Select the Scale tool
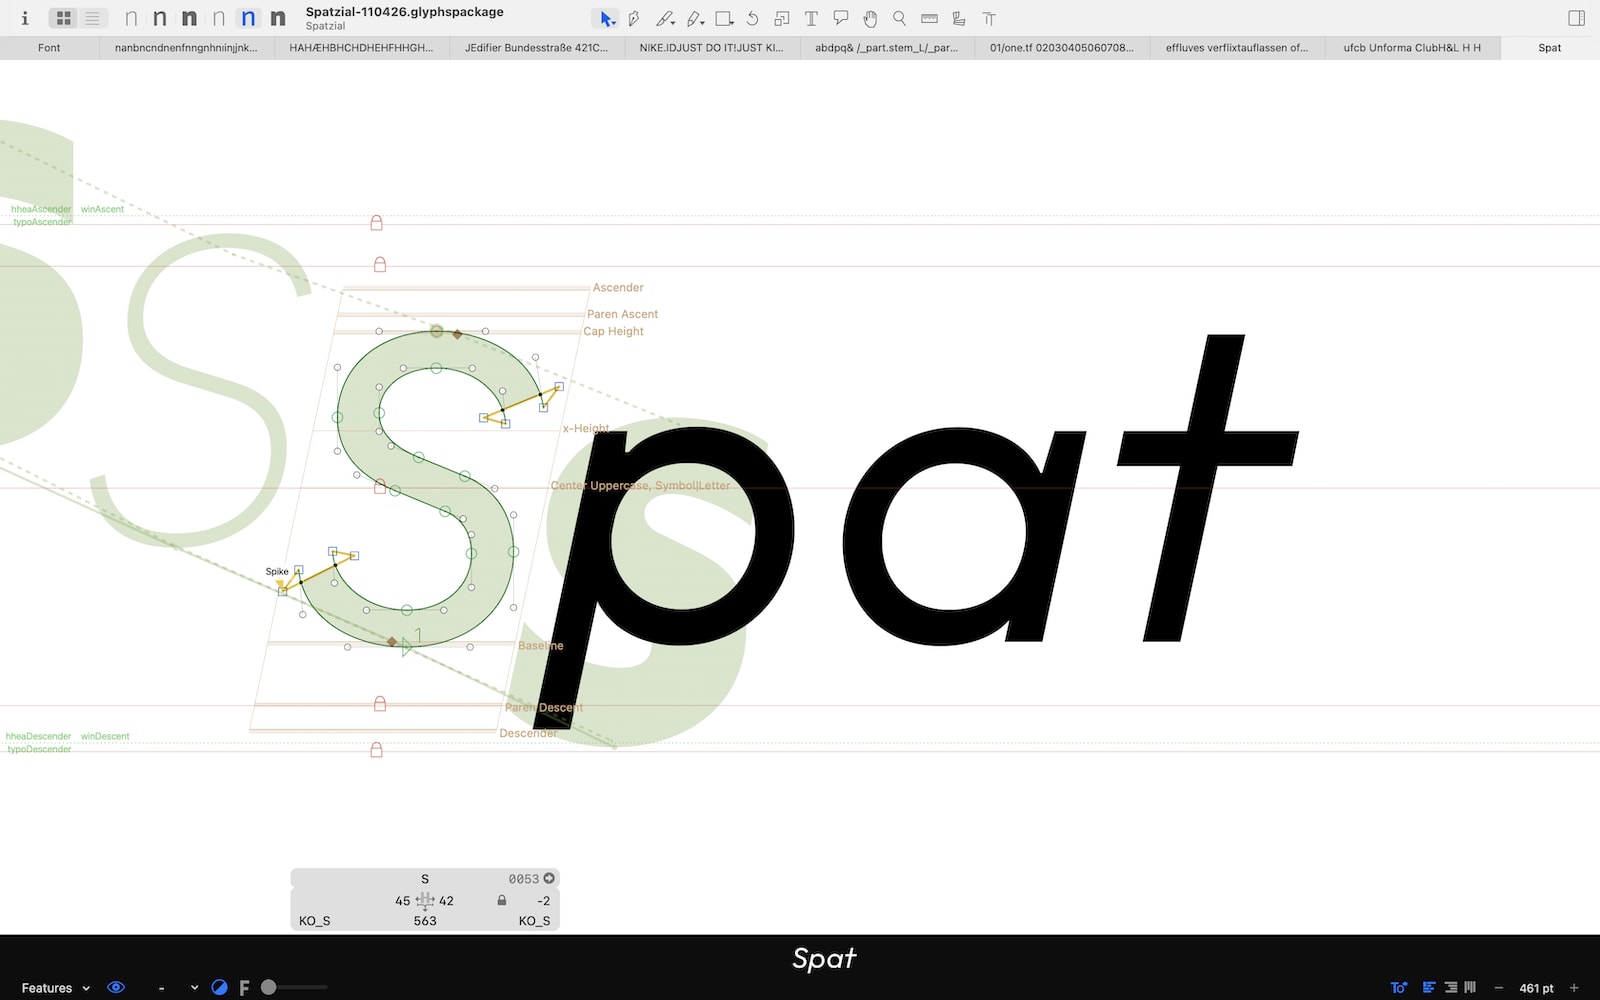Screen dimensions: 1600x1000 [782, 18]
